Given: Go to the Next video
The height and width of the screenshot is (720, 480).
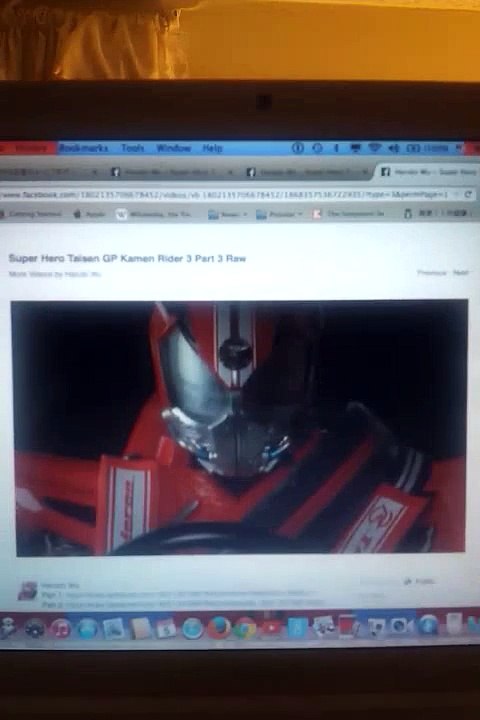Looking at the screenshot, I should click(461, 273).
